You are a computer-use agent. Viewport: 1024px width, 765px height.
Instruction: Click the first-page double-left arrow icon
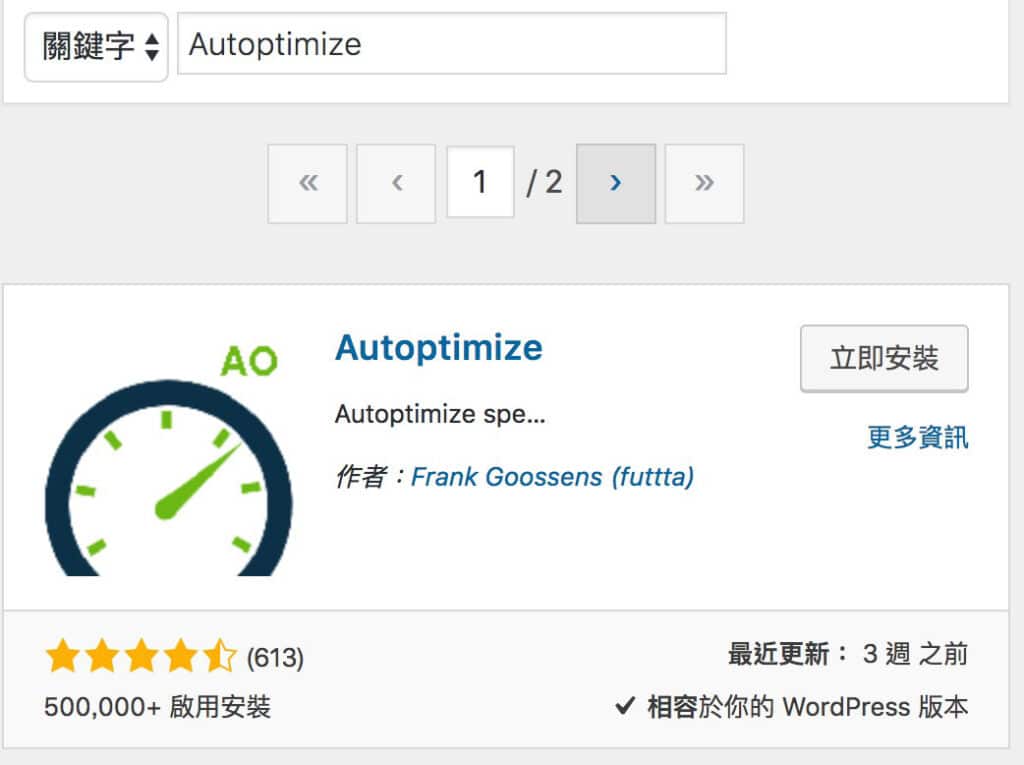pos(307,183)
